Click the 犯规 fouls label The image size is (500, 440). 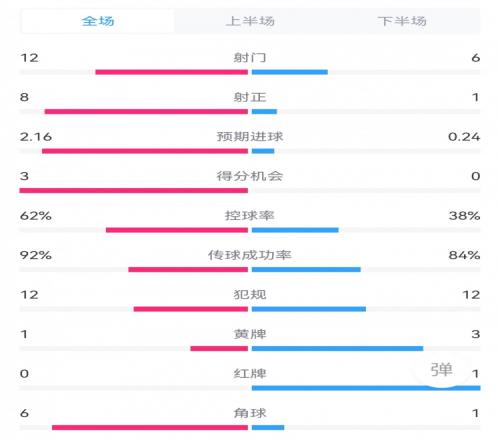pos(250,295)
